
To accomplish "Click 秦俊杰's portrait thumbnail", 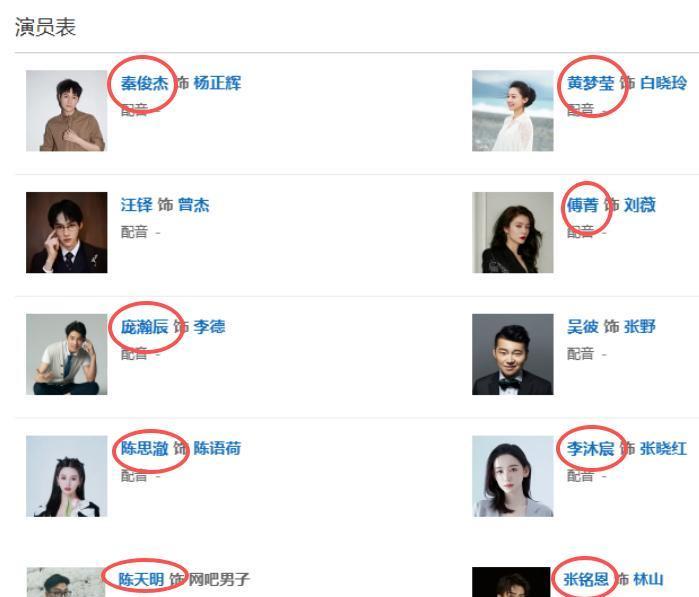I will [x=66, y=111].
